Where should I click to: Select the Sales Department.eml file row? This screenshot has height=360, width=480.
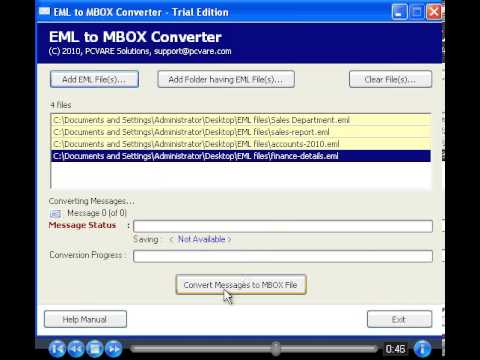(x=241, y=120)
